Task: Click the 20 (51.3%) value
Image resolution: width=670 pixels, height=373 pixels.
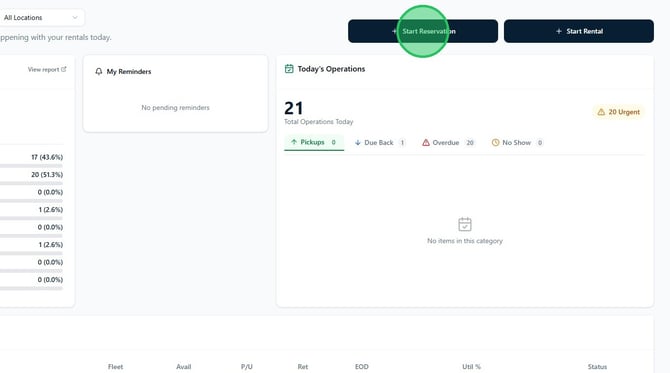Action: [x=47, y=175]
